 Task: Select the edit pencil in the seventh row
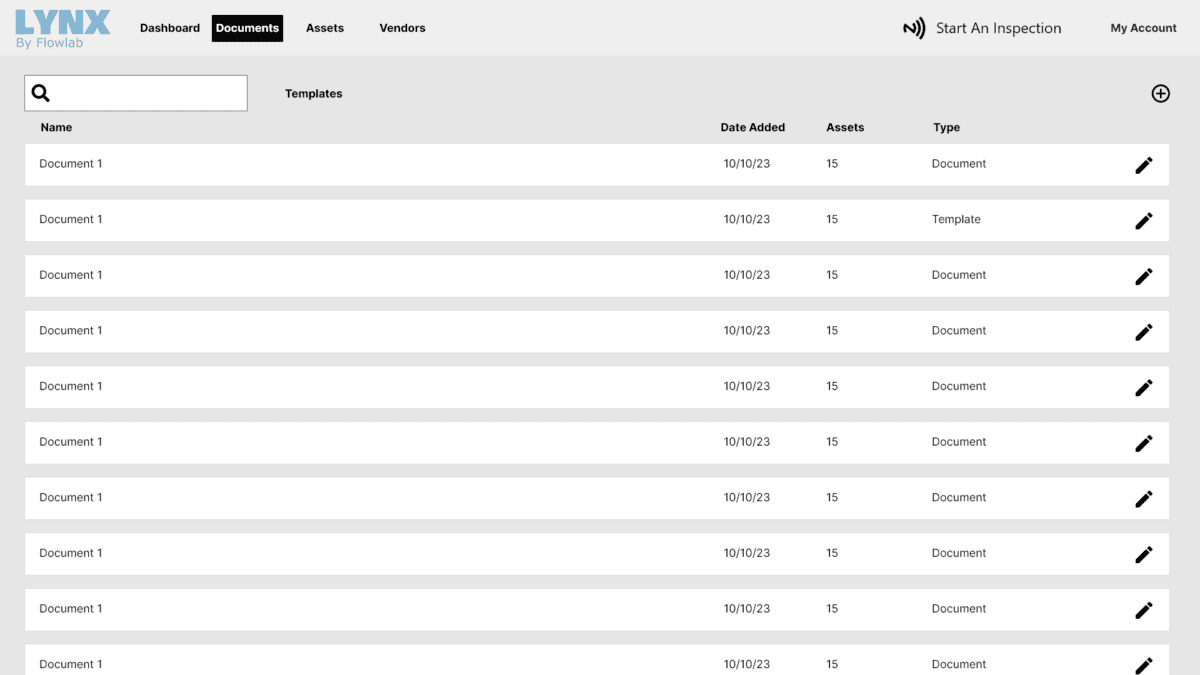coord(1144,499)
